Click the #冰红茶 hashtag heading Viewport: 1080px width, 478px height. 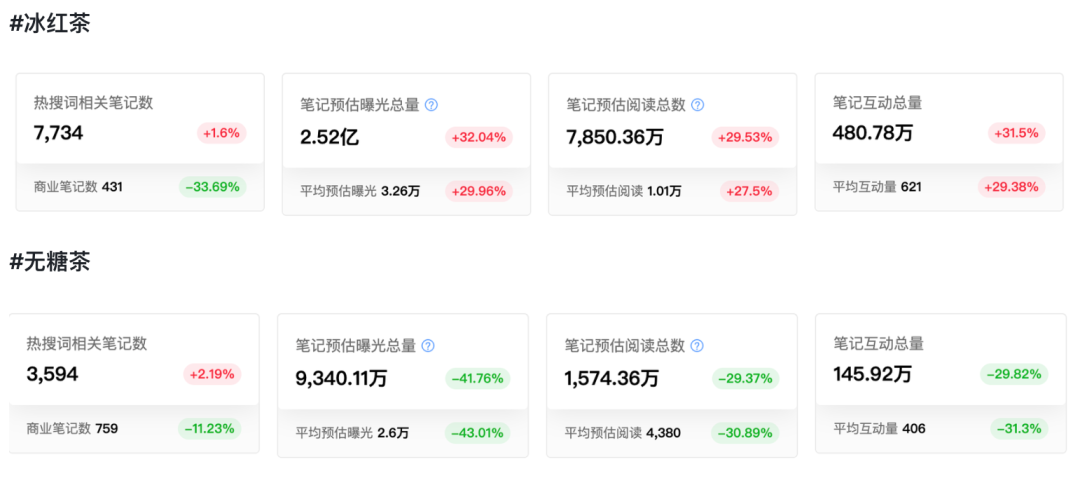point(50,24)
